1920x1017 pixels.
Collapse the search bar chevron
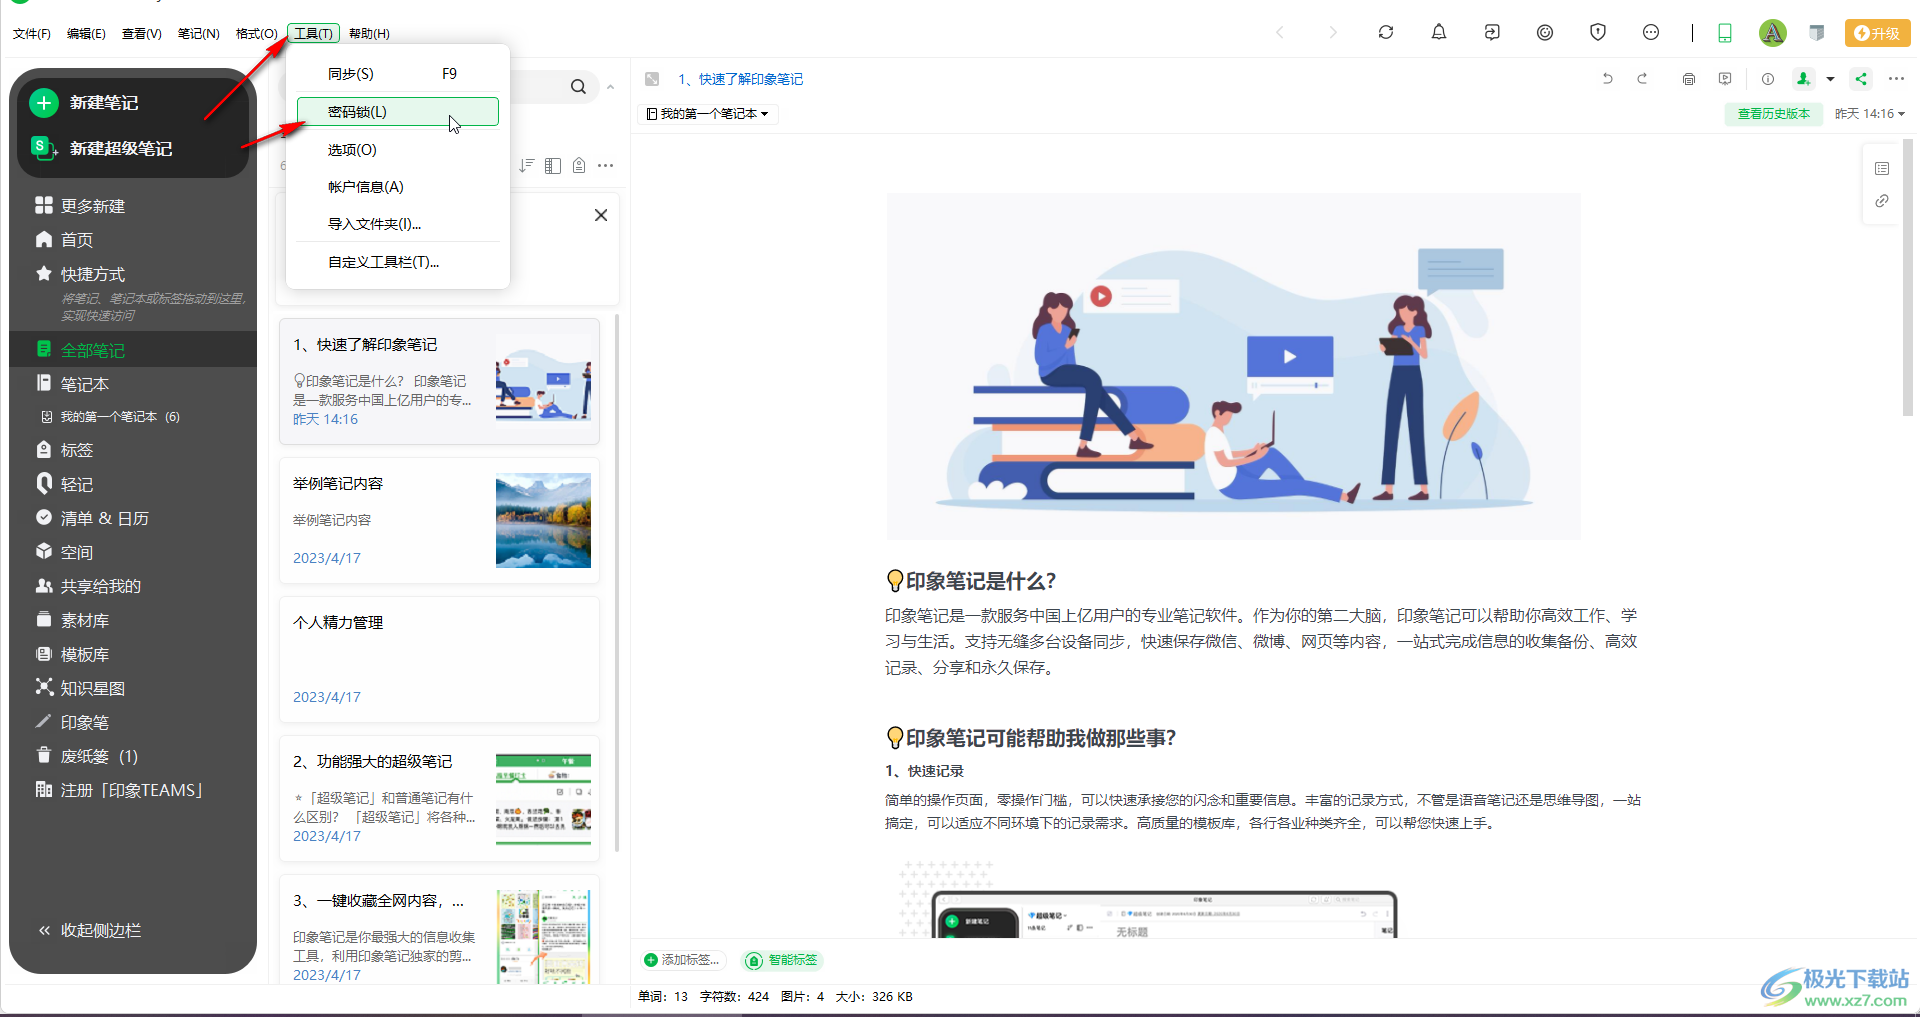610,87
